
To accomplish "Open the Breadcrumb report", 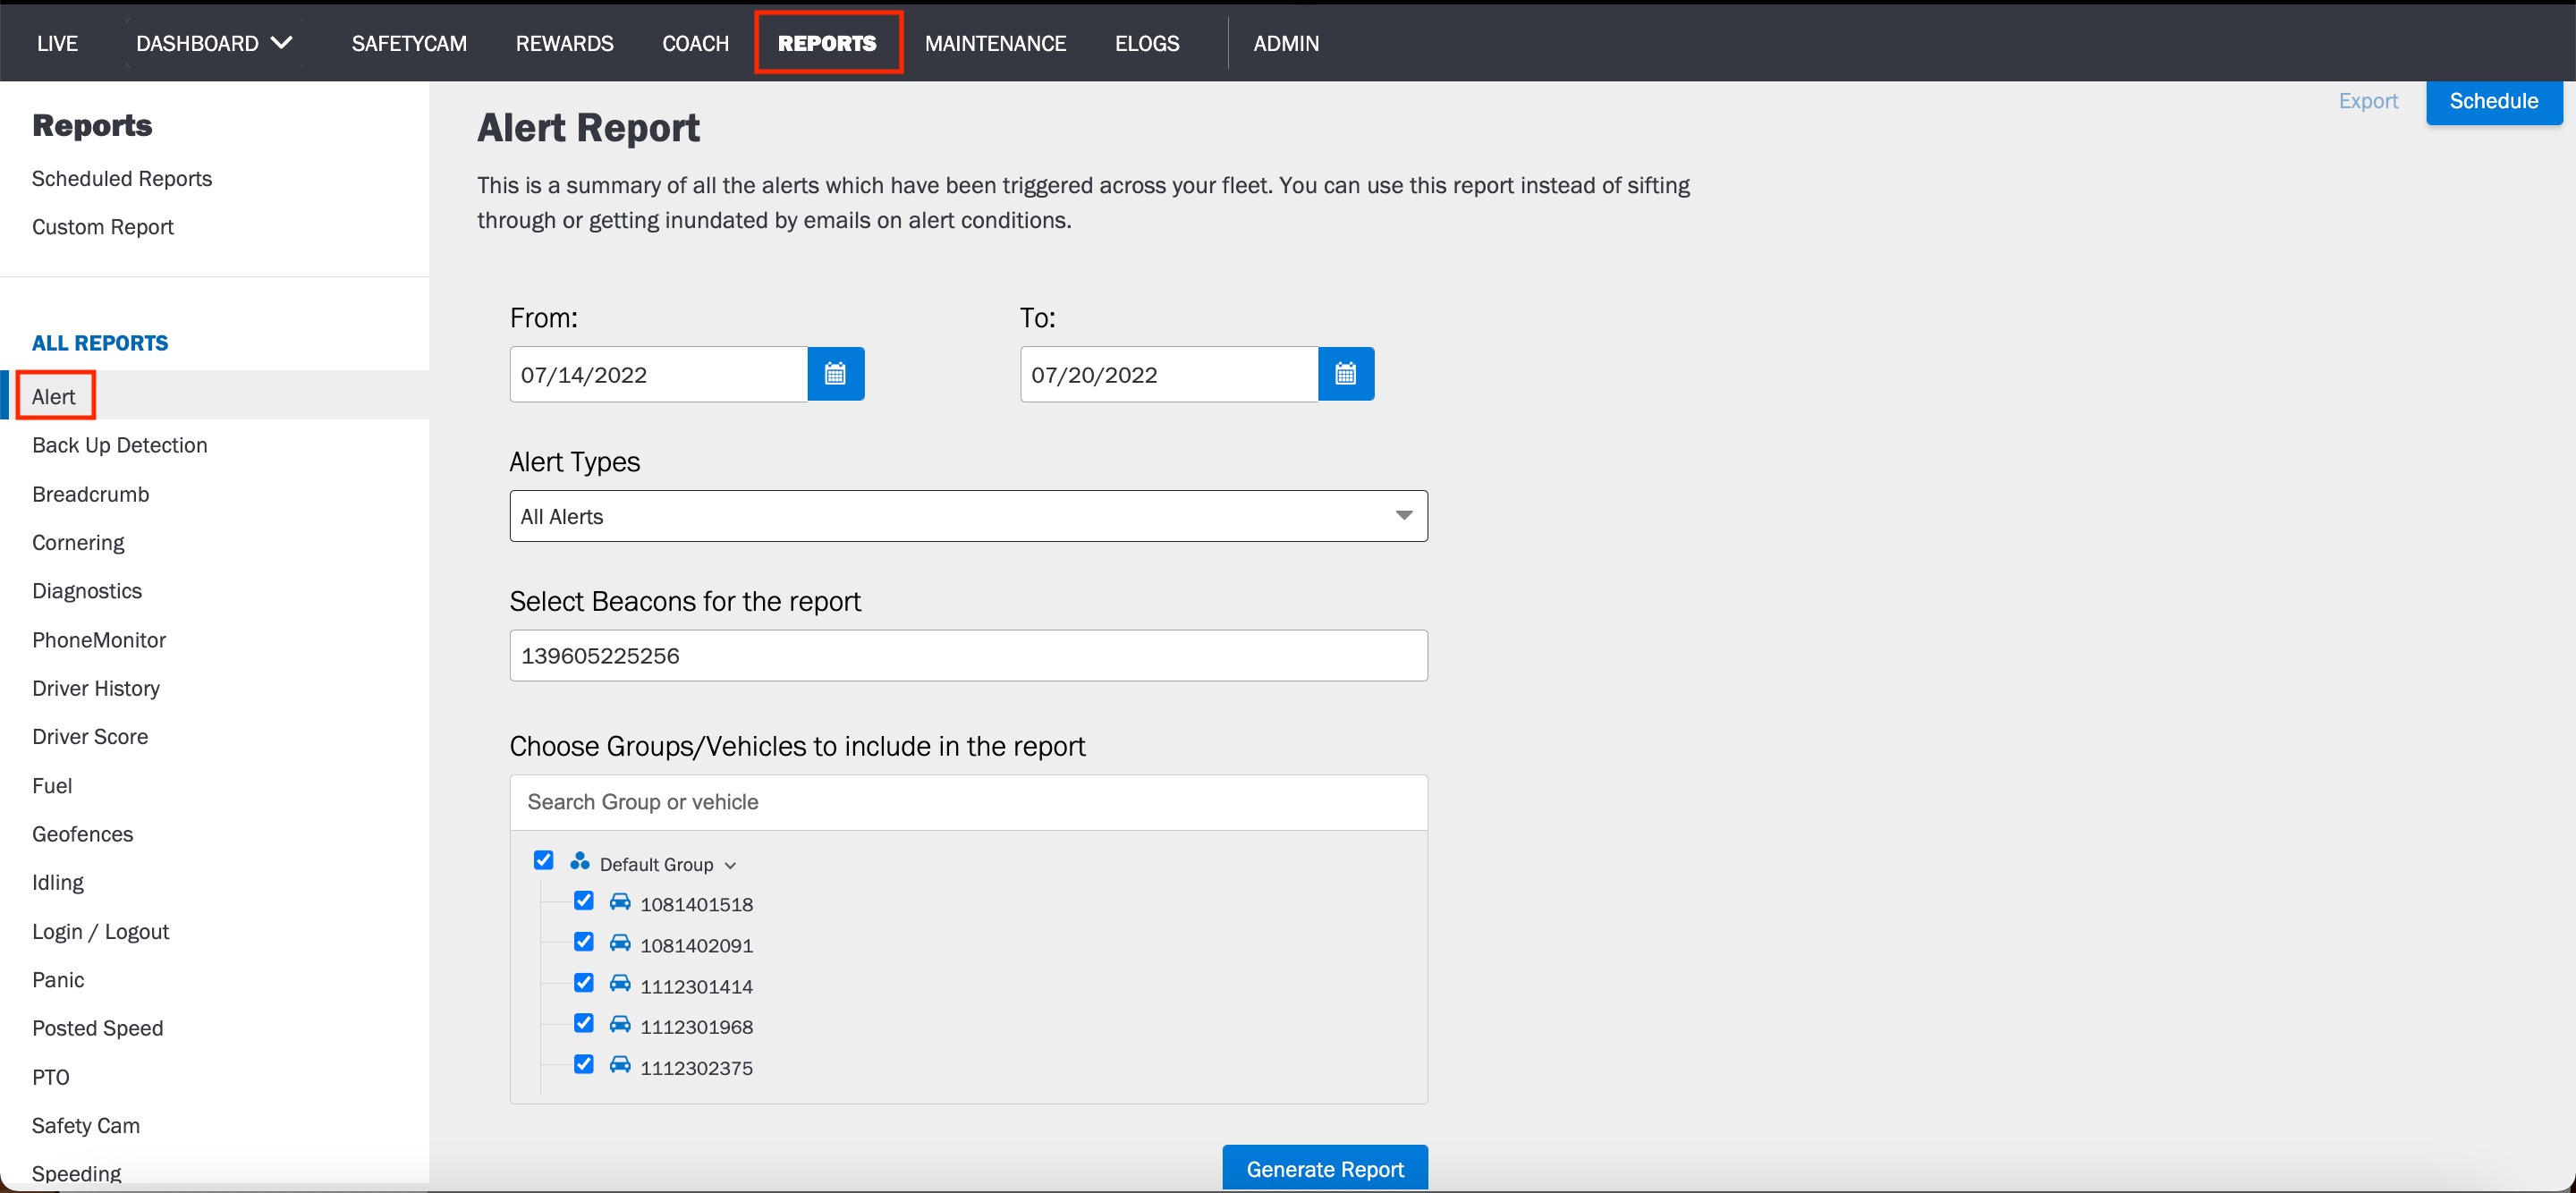I will click(x=91, y=494).
